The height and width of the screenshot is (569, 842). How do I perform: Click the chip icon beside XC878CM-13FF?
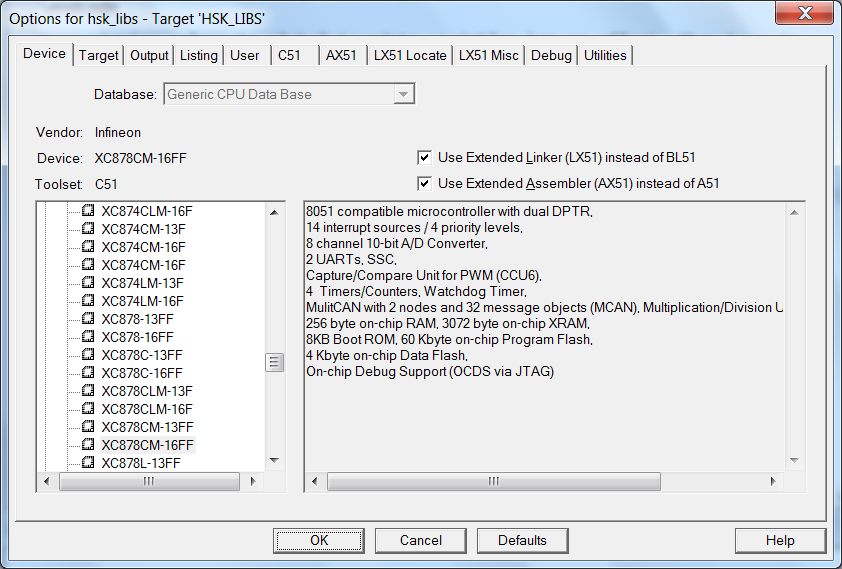tap(88, 427)
